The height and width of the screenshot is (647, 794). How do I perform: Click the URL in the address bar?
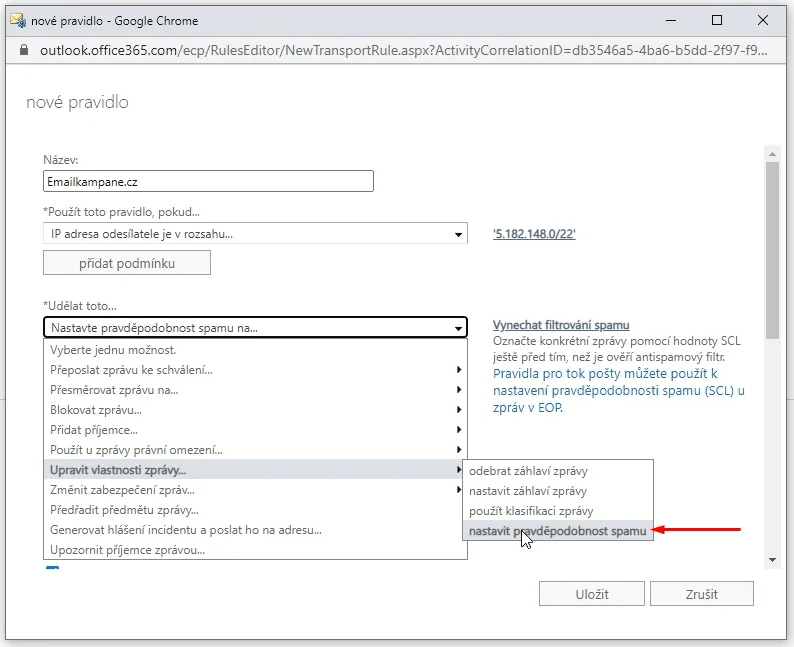point(403,50)
